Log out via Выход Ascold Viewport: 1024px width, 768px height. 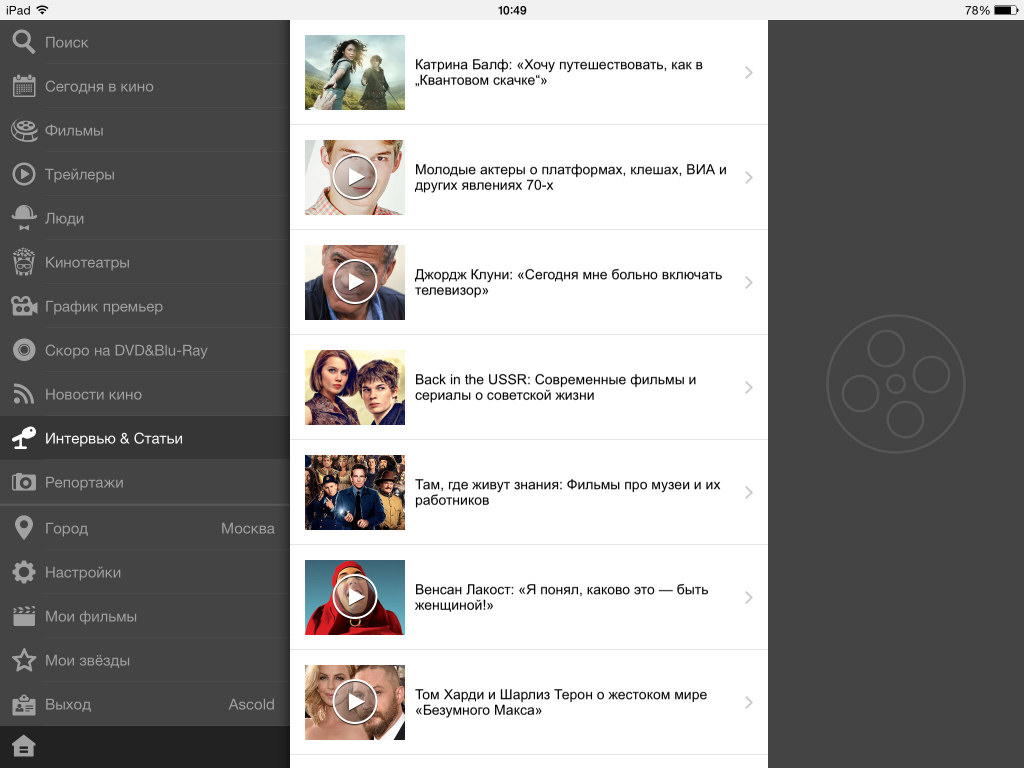(145, 704)
